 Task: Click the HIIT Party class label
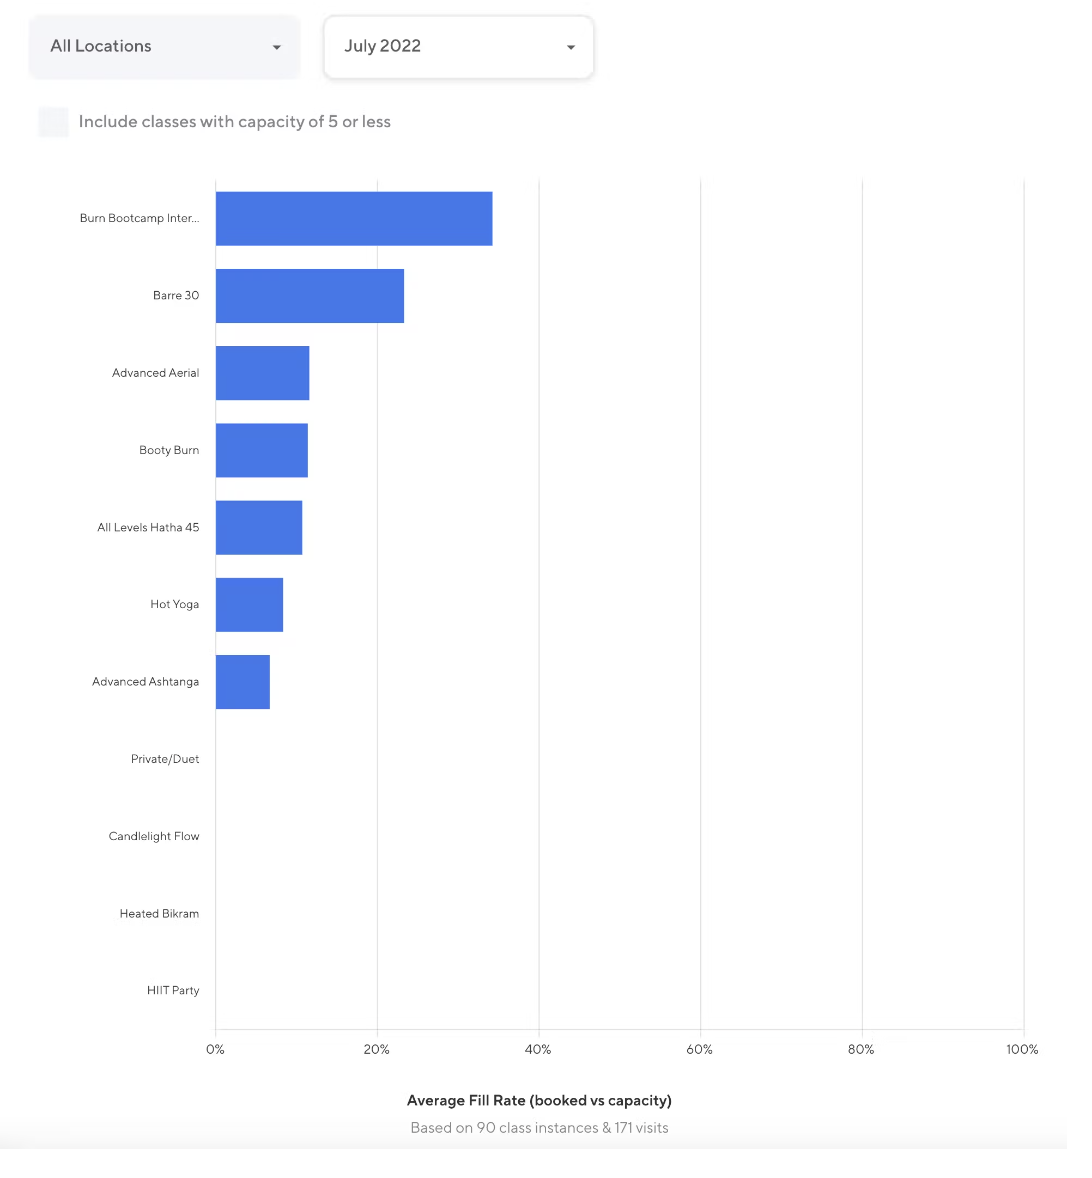click(173, 990)
